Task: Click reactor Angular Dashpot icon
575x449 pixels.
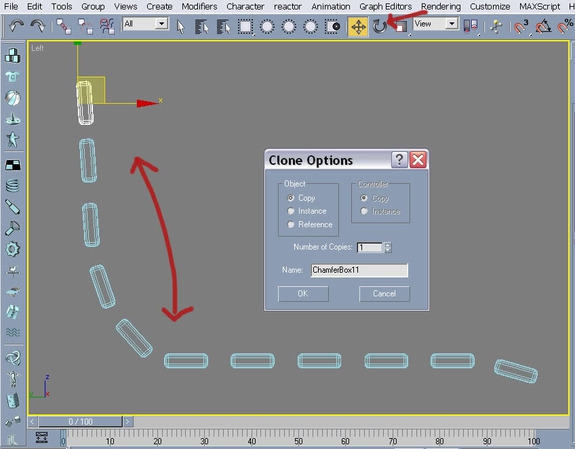Action: (x=12, y=228)
